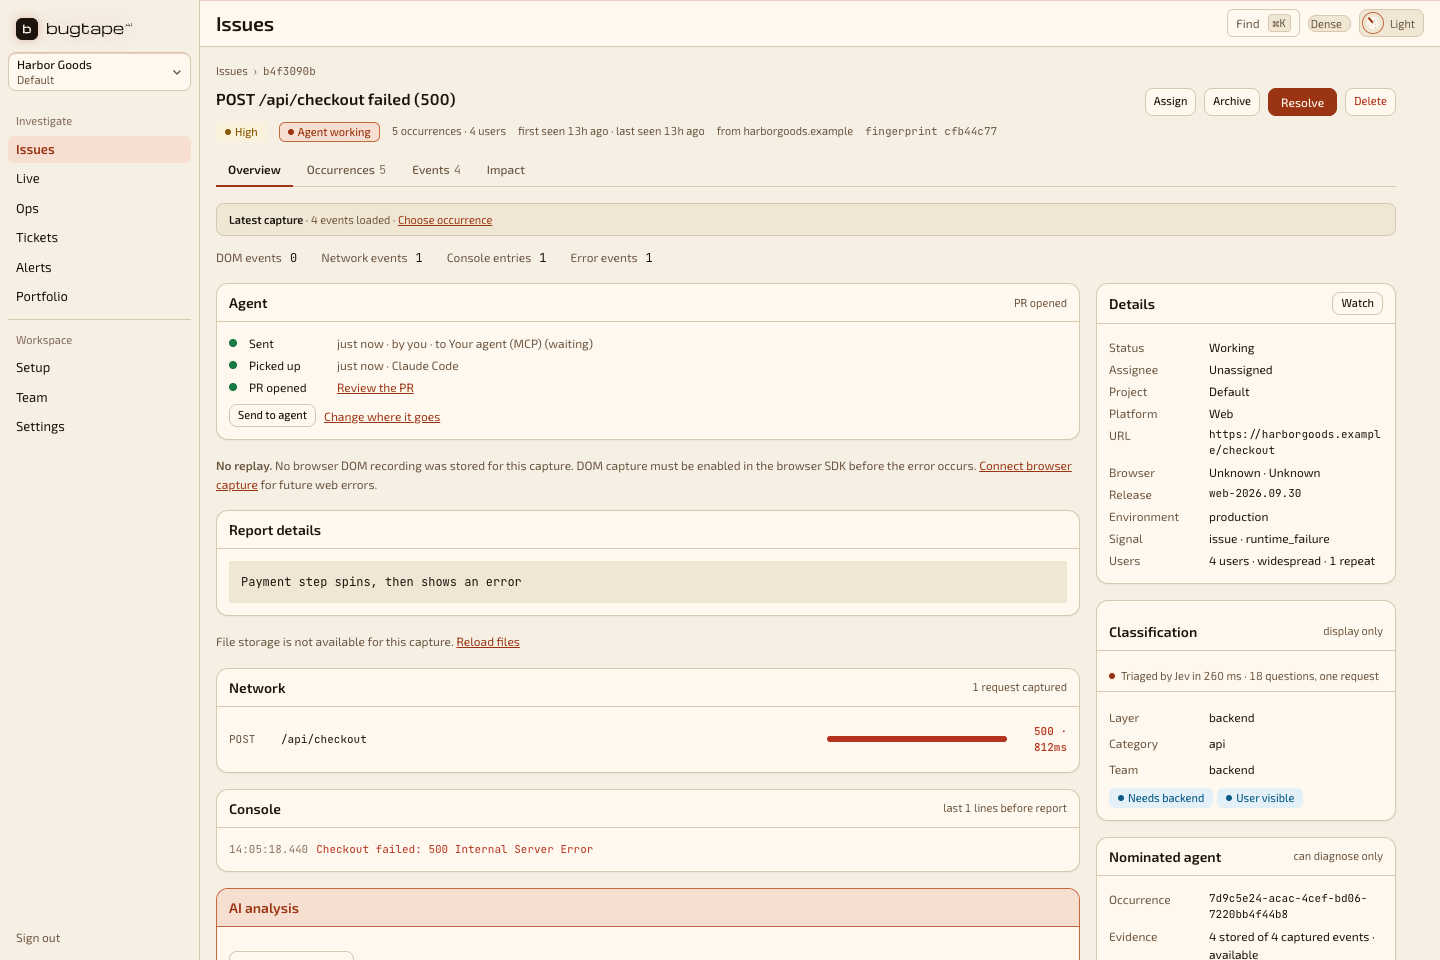The width and height of the screenshot is (1440, 960).
Task: Watch this issue from Details panel
Action: pyautogui.click(x=1357, y=304)
